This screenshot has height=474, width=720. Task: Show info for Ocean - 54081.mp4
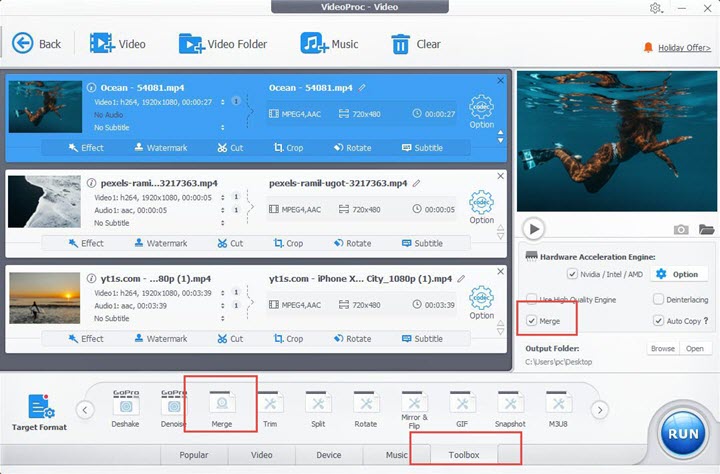pyautogui.click(x=91, y=87)
